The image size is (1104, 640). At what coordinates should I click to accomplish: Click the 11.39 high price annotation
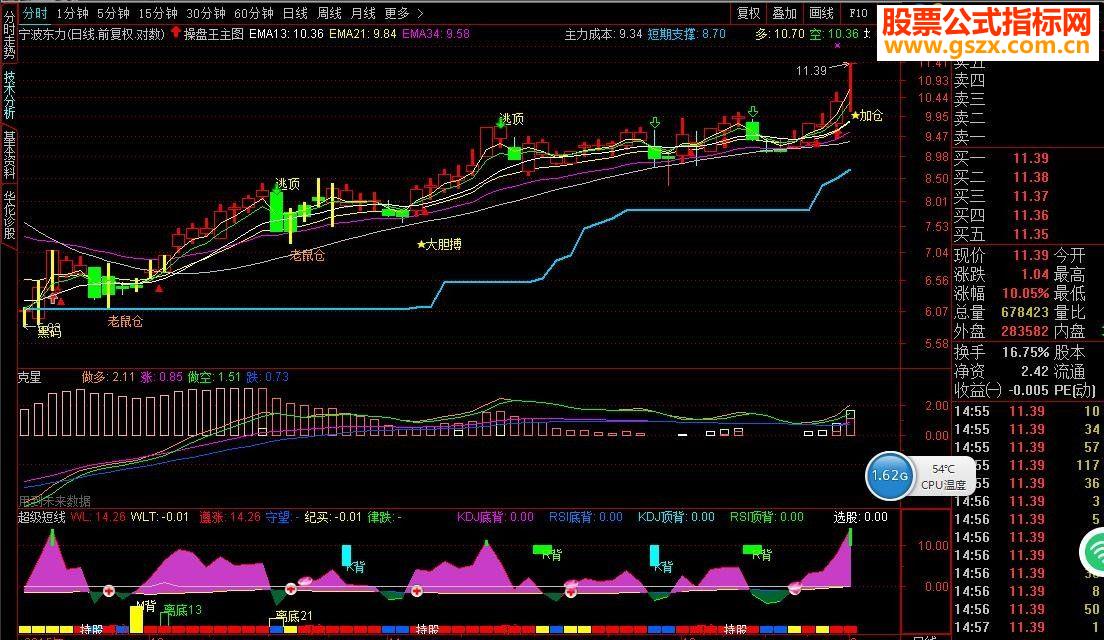click(811, 70)
